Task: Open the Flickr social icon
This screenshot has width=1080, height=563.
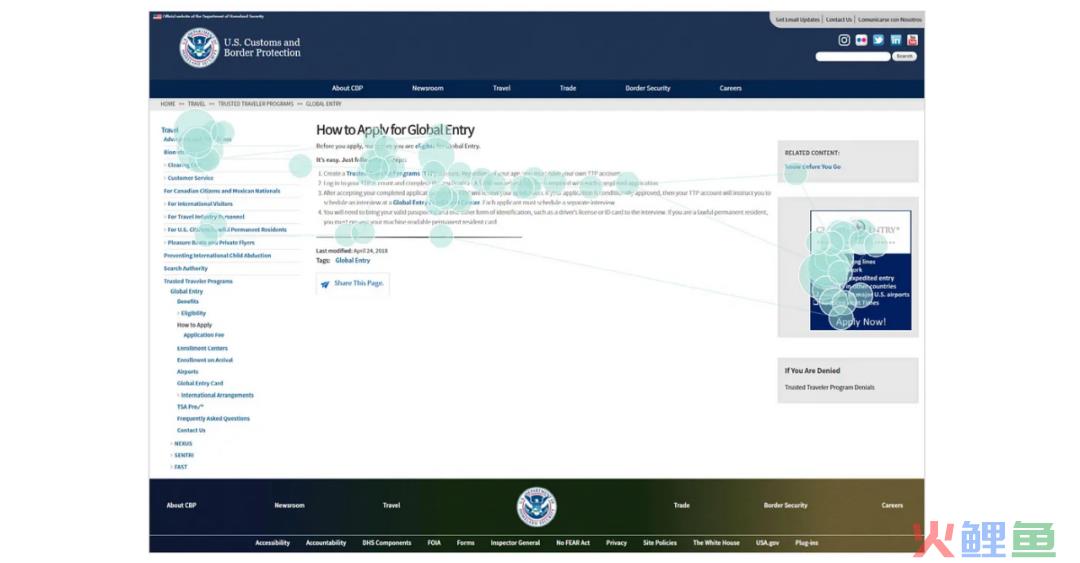Action: [x=861, y=40]
